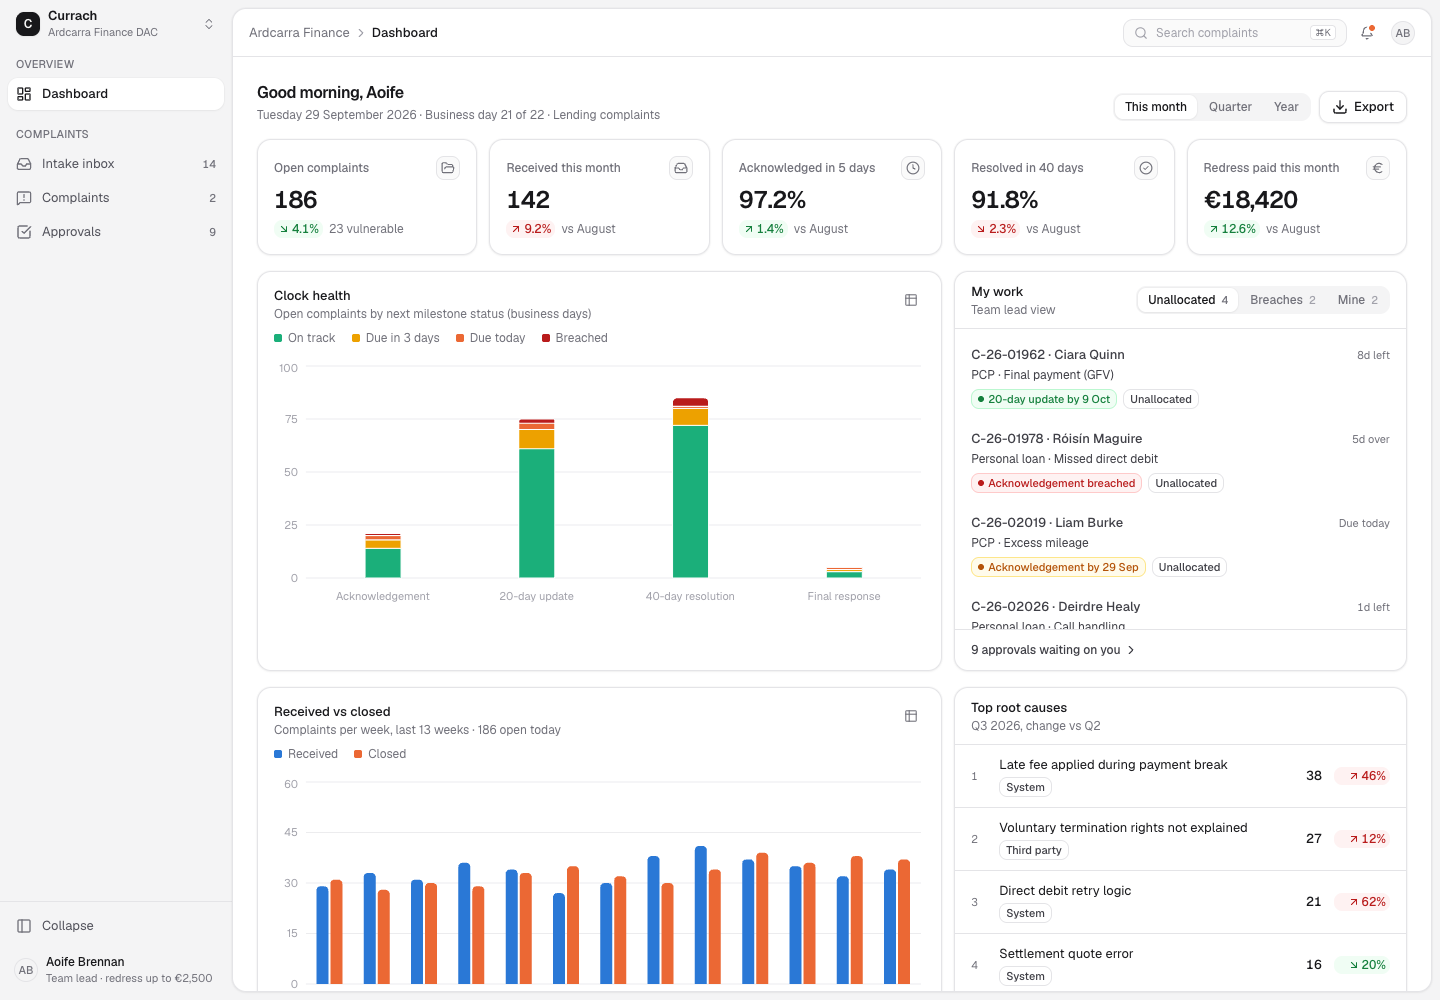Image resolution: width=1440 pixels, height=1000 pixels.
Task: Click the Open complaints folder icon
Action: coord(448,168)
